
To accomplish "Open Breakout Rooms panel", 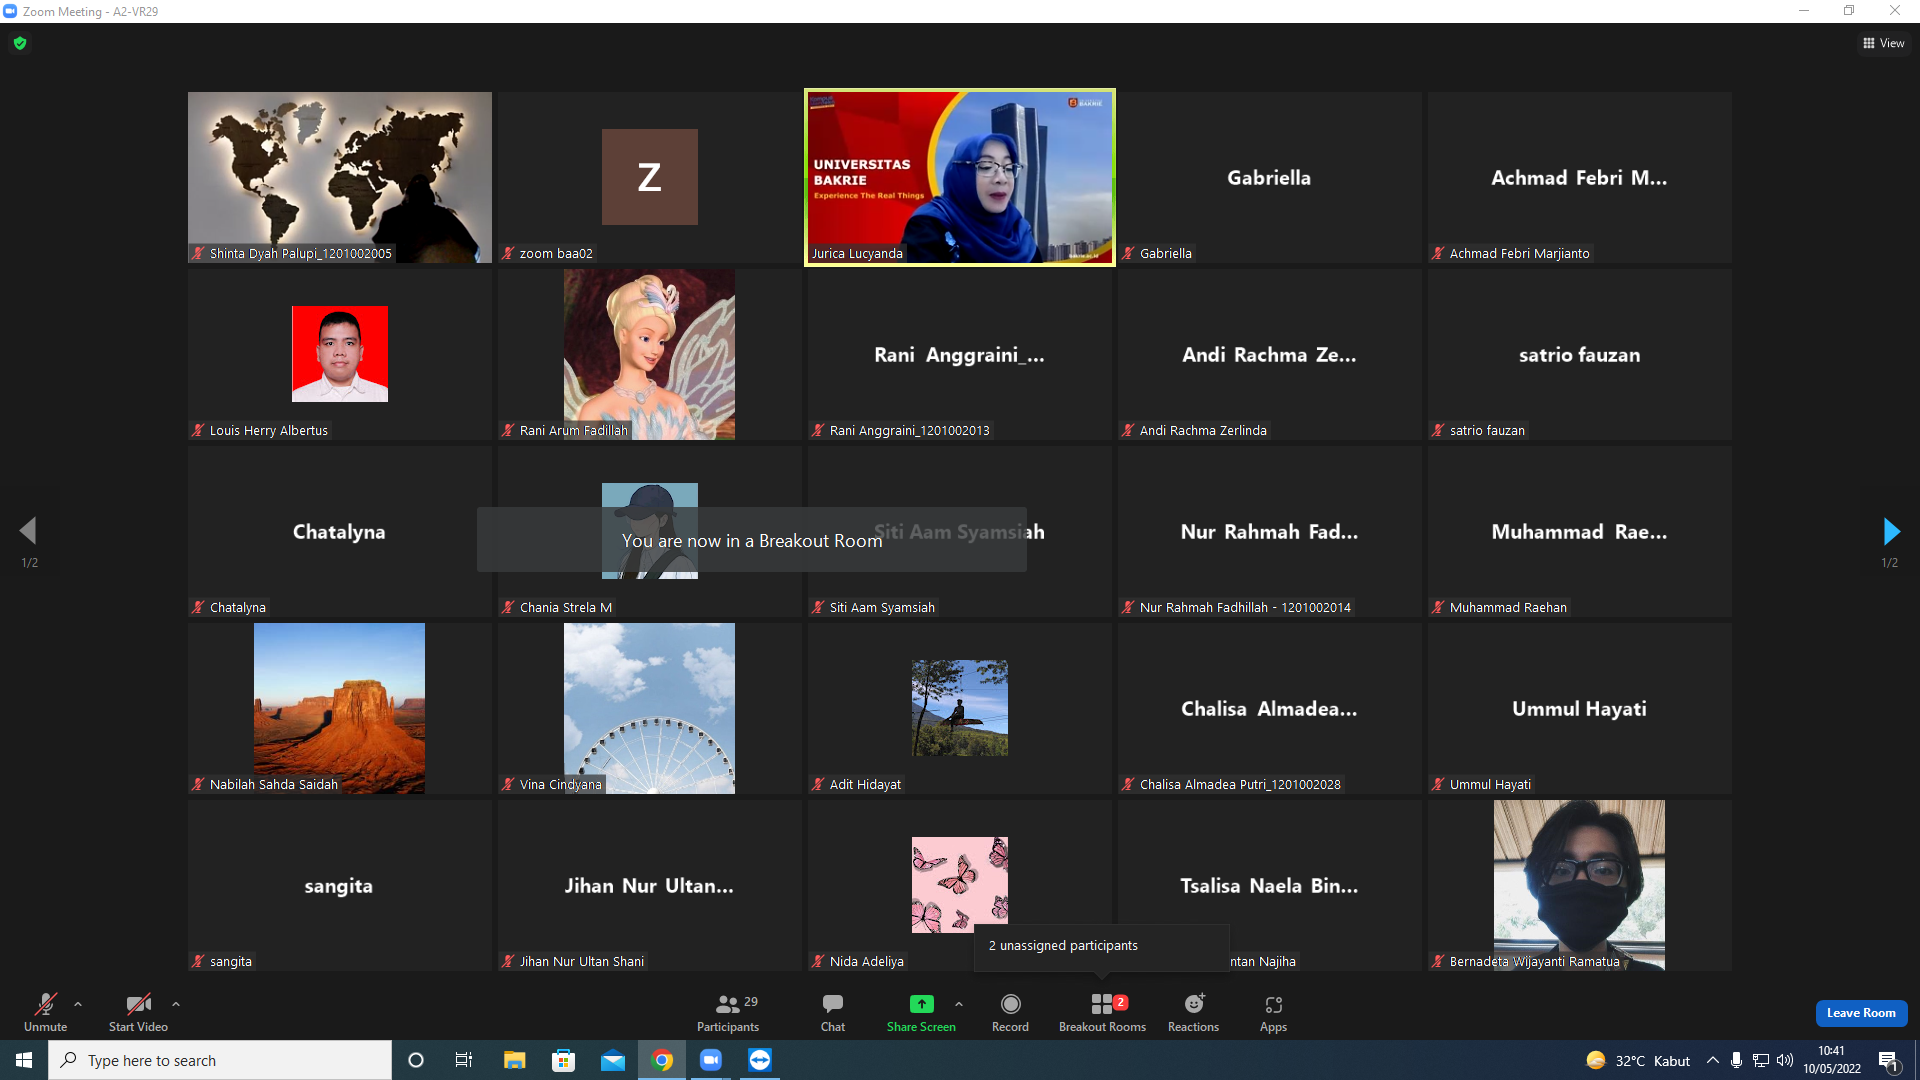I will tap(1102, 1012).
